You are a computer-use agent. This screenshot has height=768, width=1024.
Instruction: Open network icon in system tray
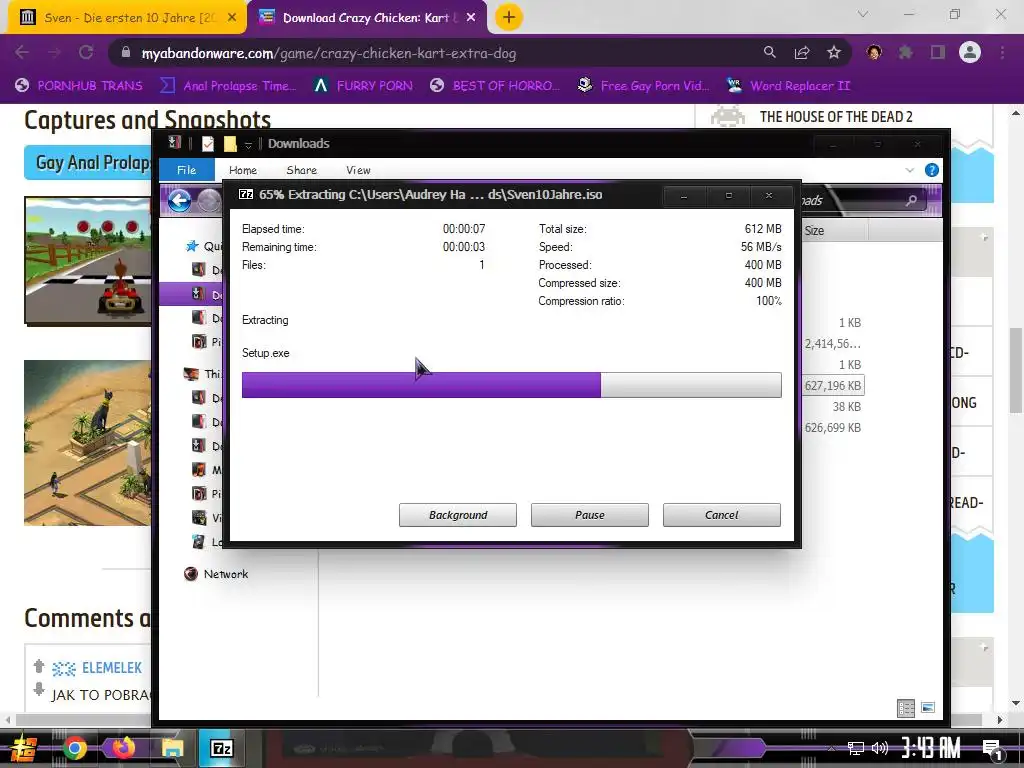(855, 748)
